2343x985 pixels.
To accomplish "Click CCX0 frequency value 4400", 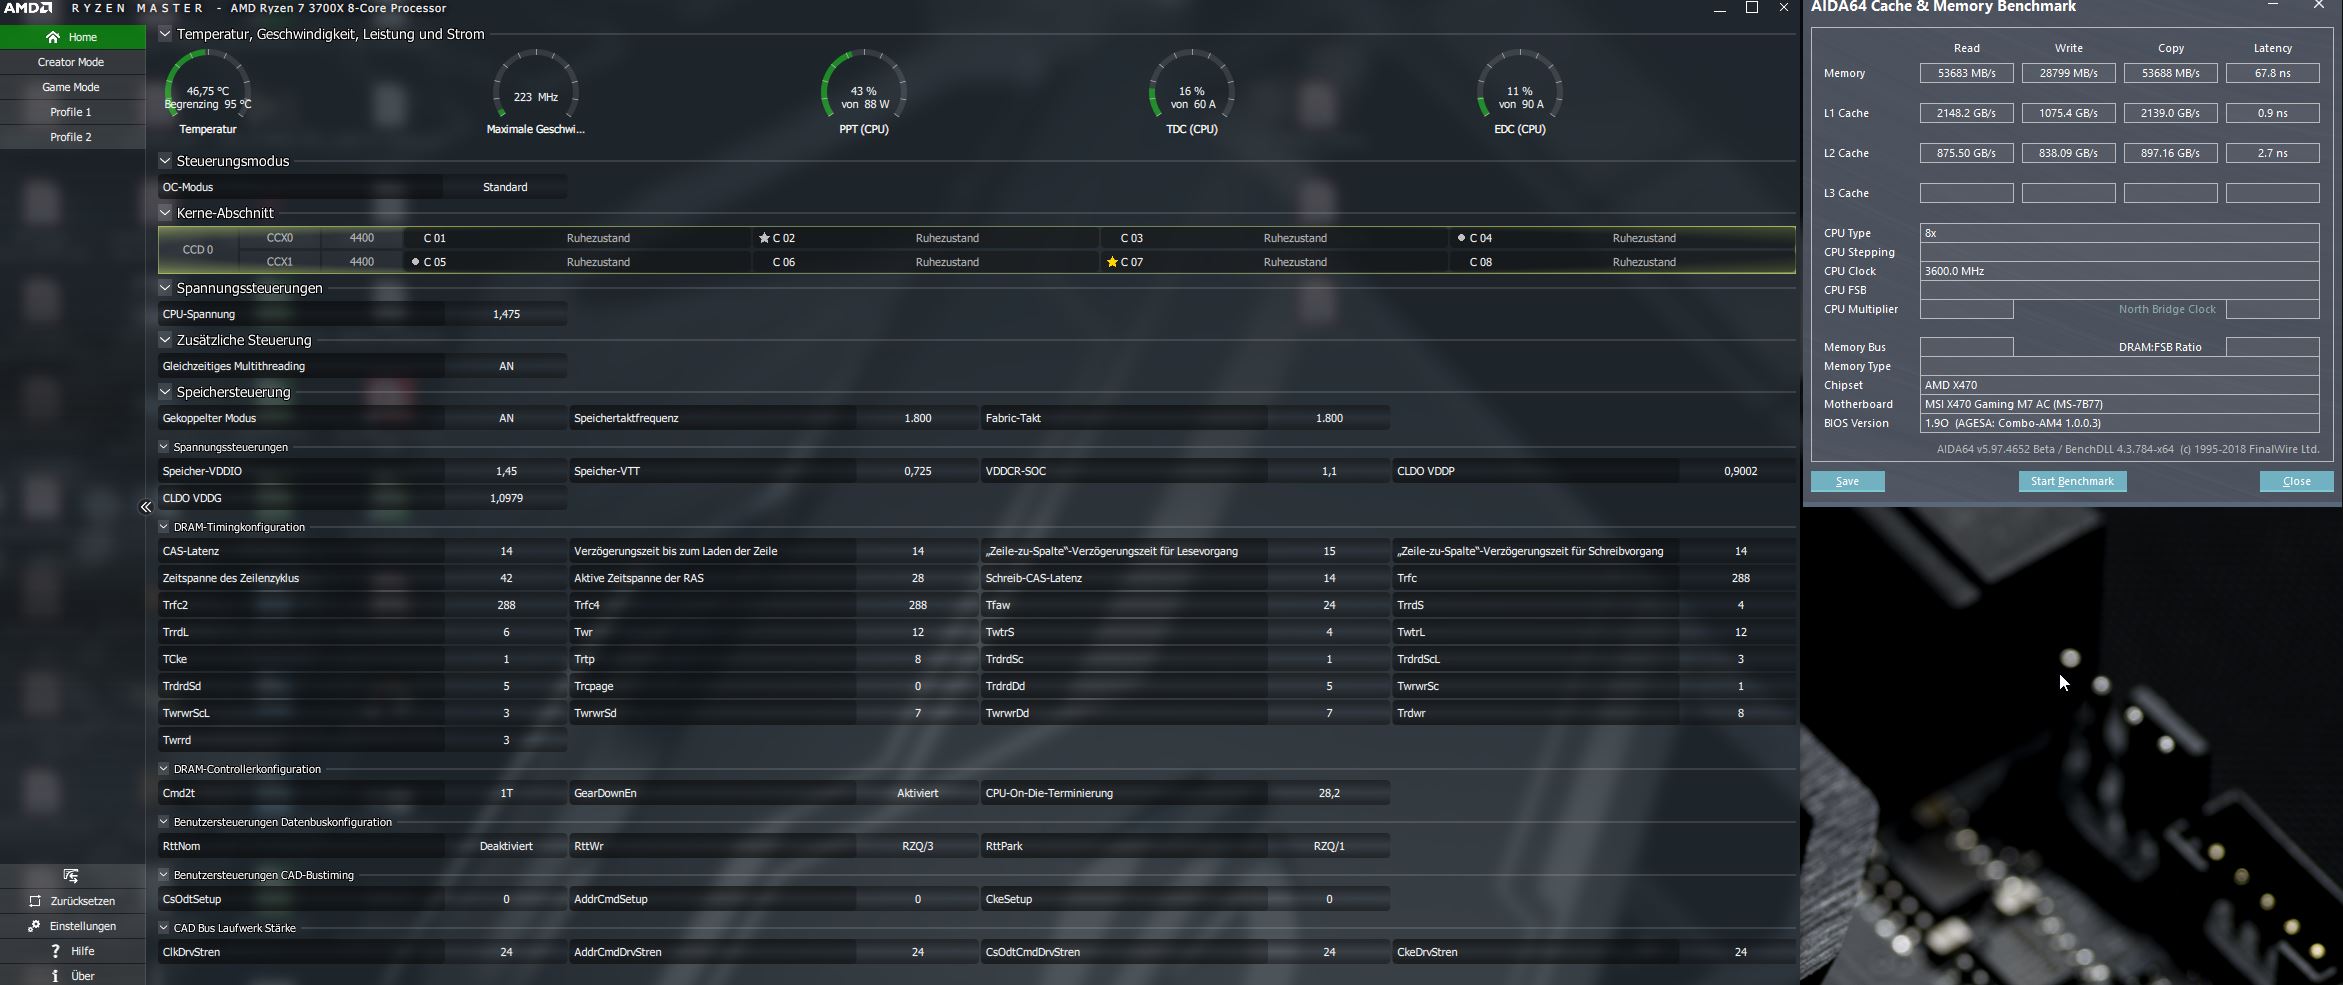I will click(362, 238).
